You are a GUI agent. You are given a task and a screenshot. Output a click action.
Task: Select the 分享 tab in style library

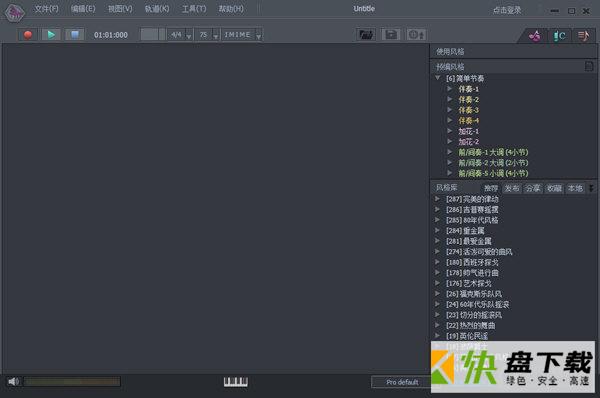click(533, 188)
